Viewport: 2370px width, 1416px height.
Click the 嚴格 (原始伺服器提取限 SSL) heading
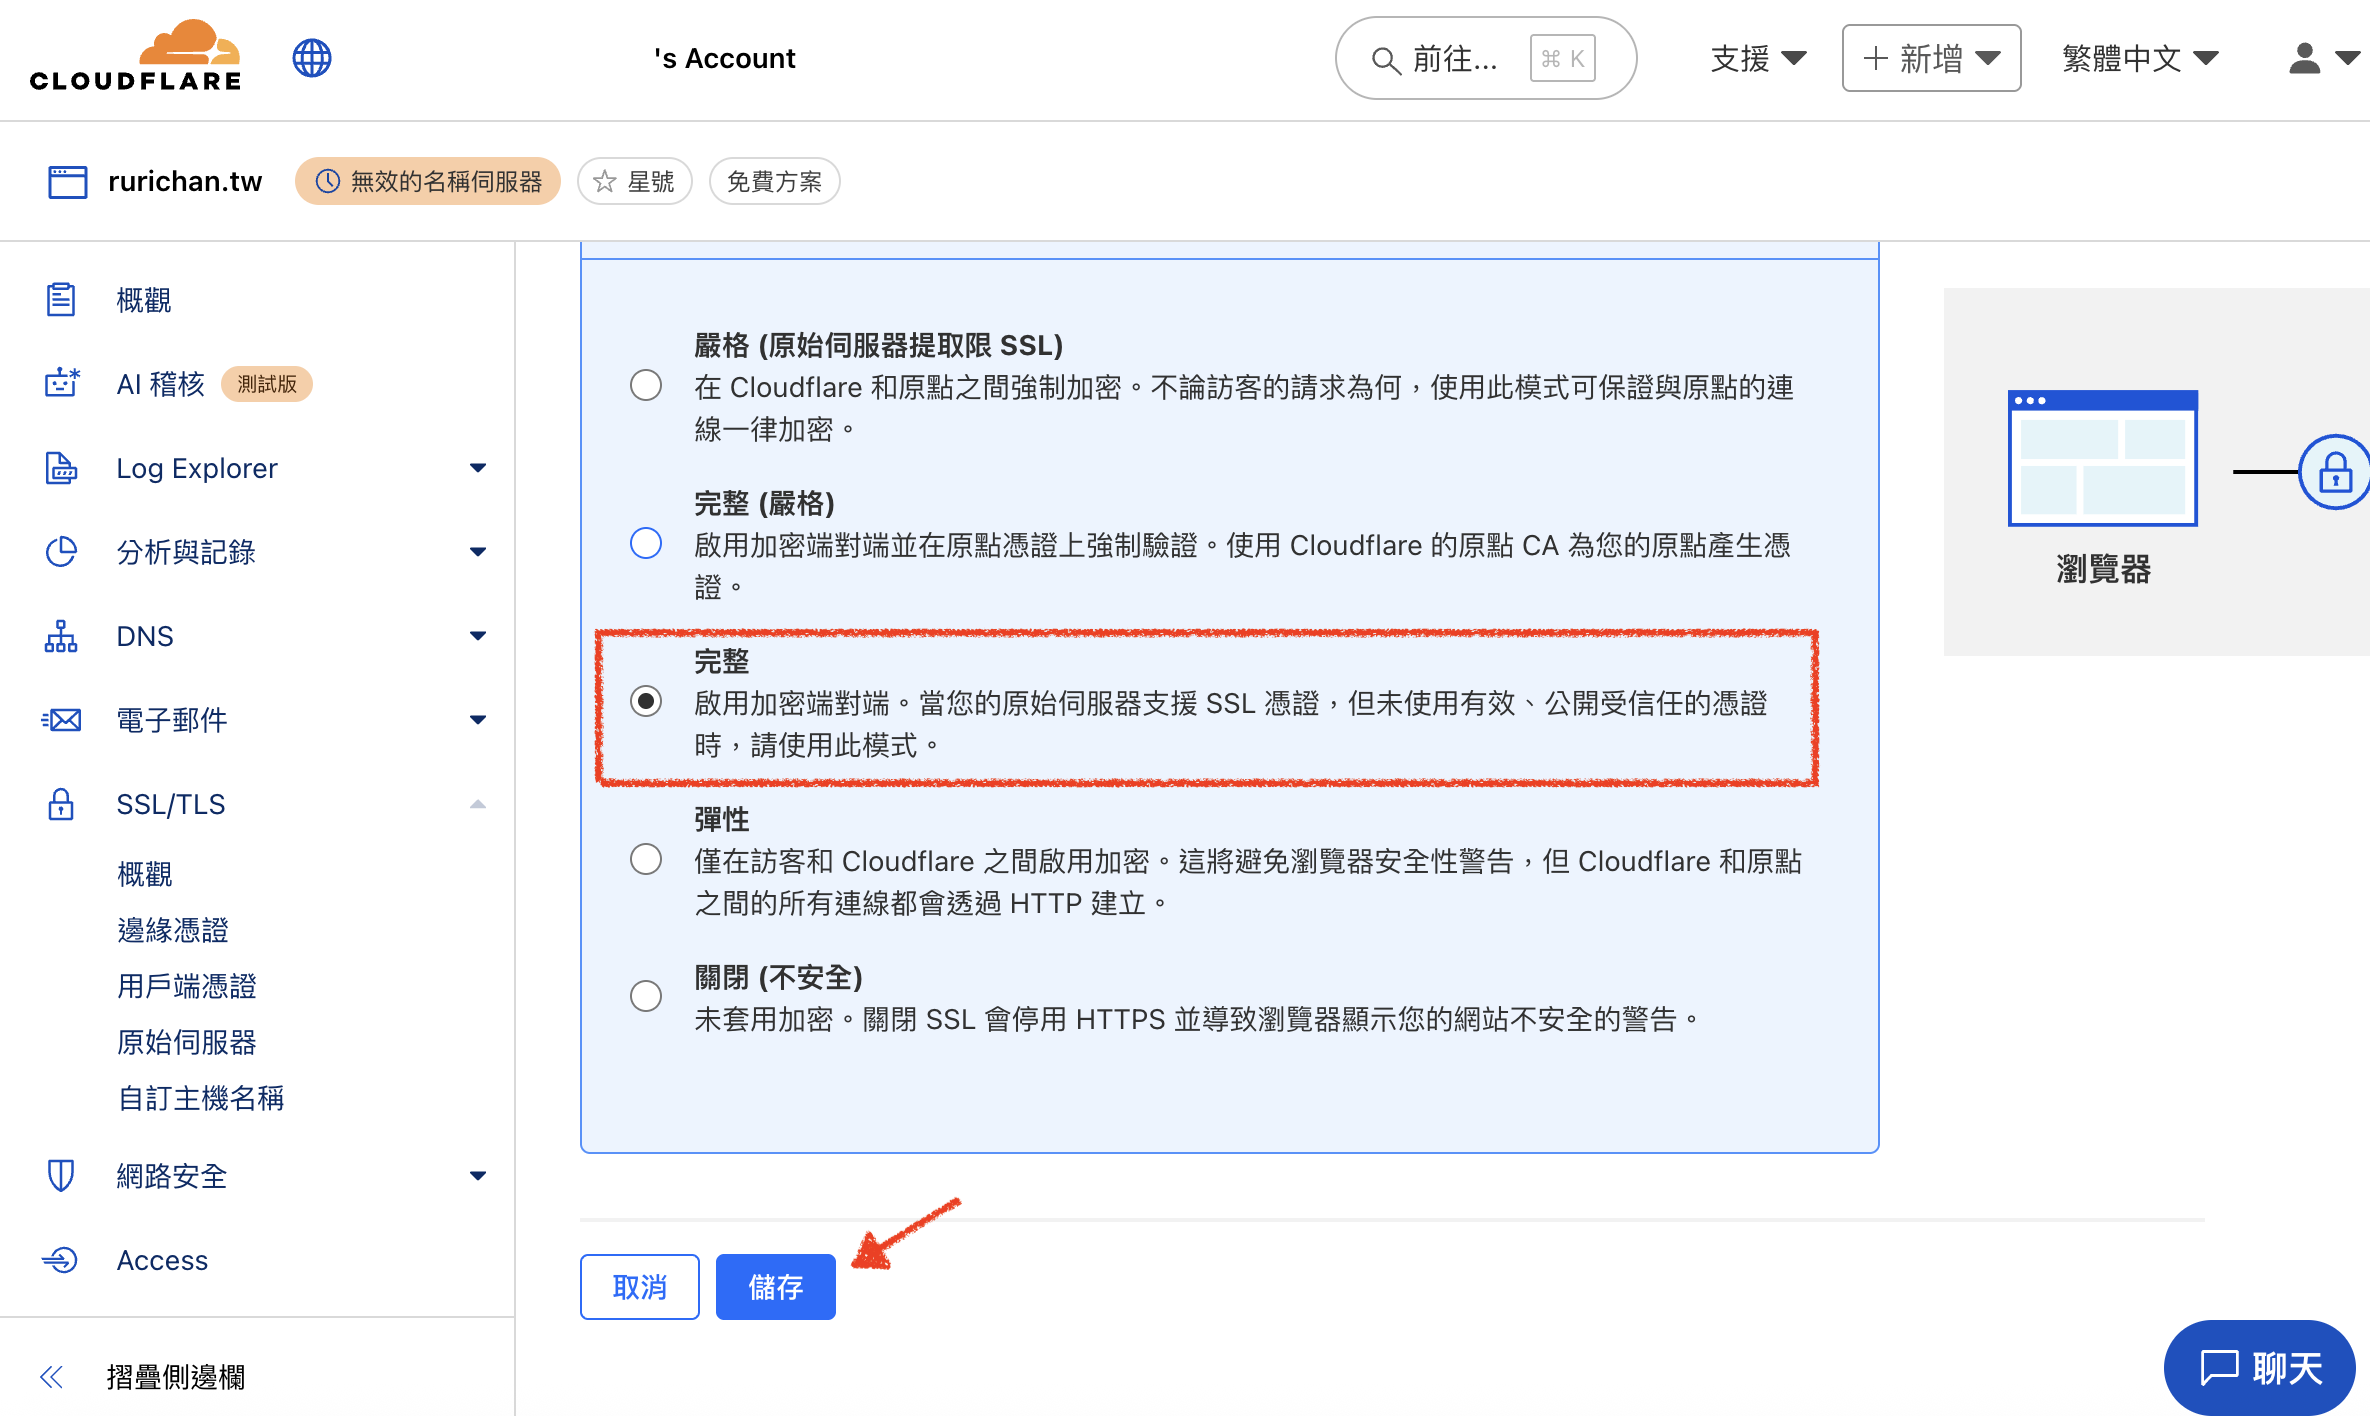[878, 345]
